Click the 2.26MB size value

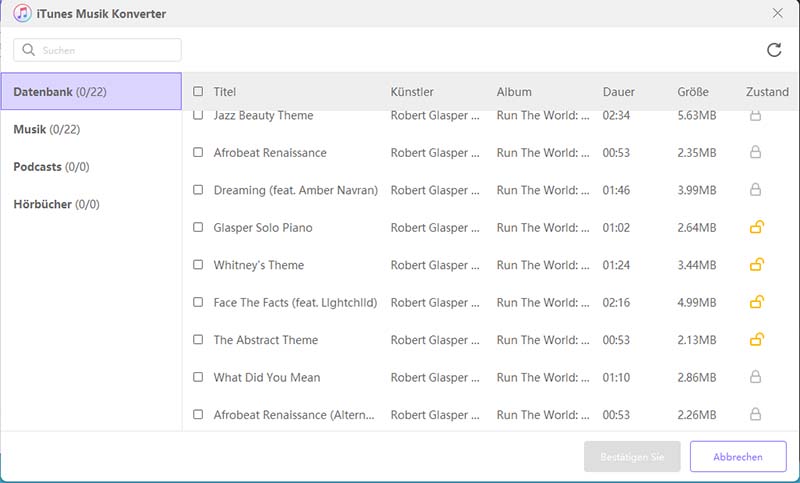click(697, 415)
